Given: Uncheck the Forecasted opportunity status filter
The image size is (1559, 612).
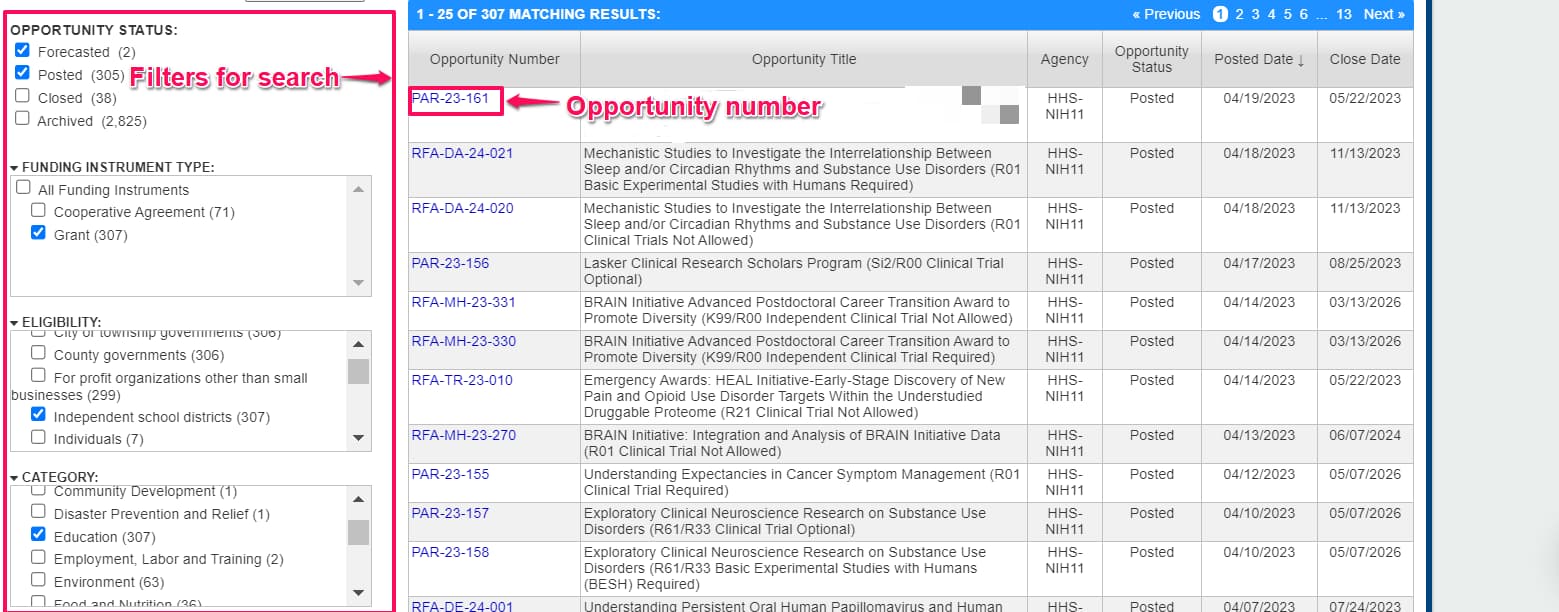Looking at the screenshot, I should (22, 51).
